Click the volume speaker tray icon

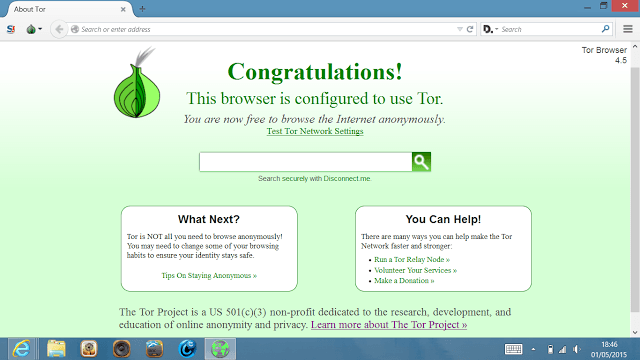point(576,349)
